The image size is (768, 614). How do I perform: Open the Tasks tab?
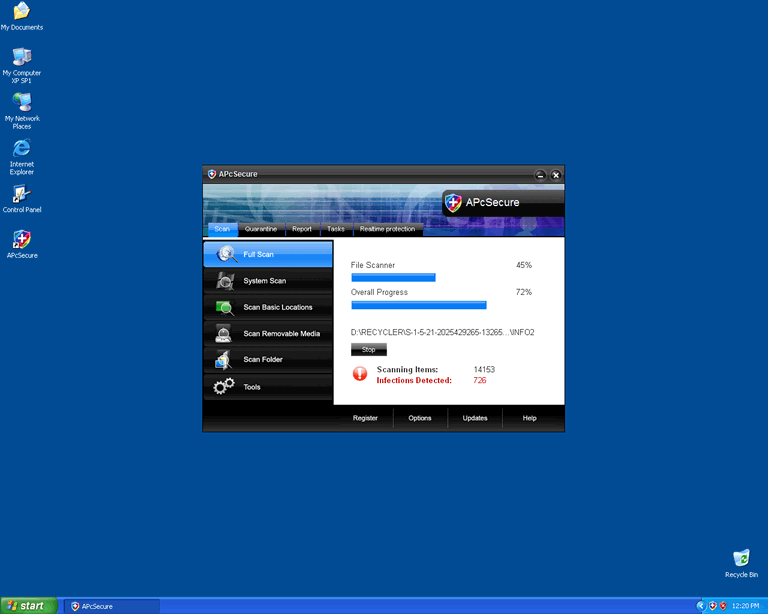335,229
